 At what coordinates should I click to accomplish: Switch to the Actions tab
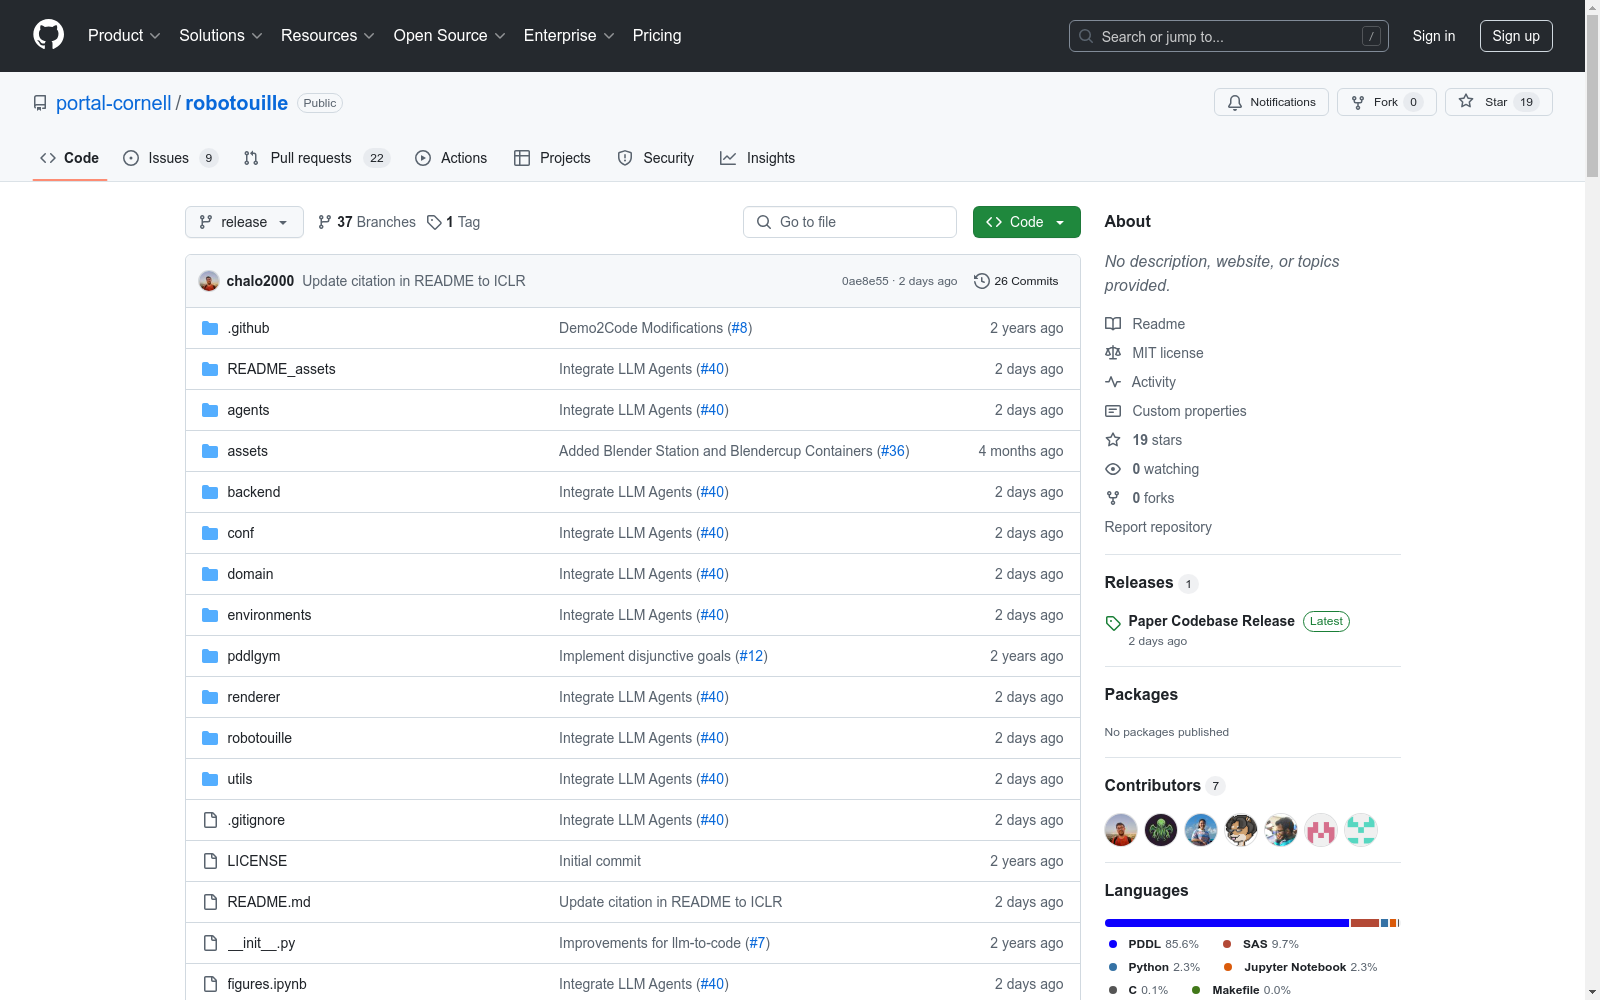tap(451, 158)
